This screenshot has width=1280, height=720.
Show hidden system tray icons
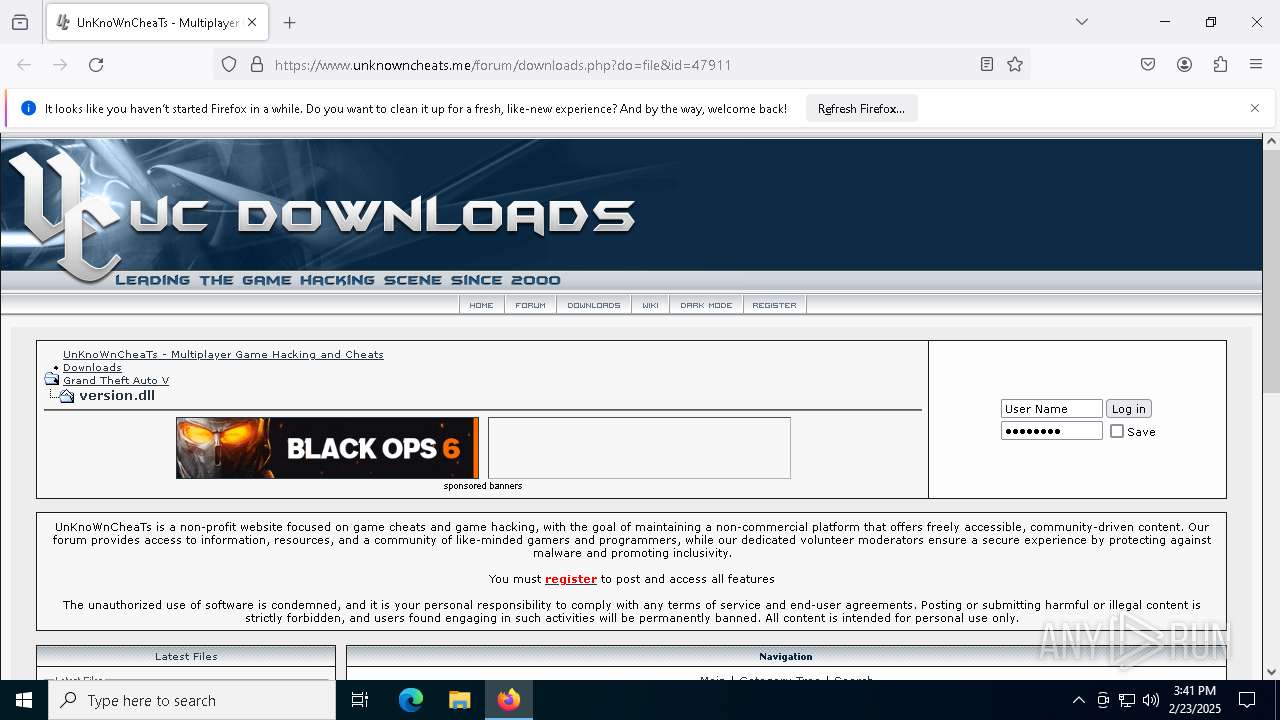pyautogui.click(x=1078, y=700)
